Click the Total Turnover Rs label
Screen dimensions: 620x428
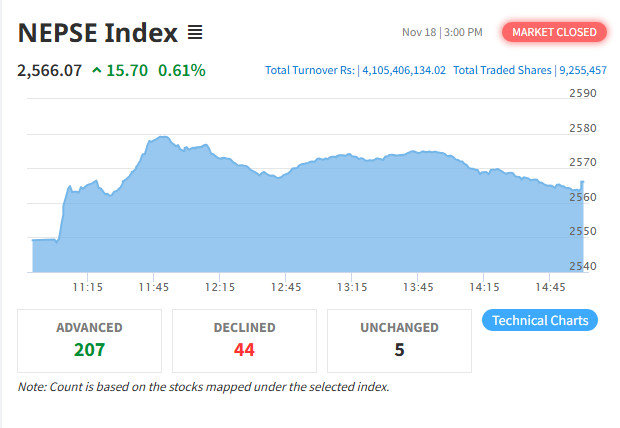click(x=310, y=71)
